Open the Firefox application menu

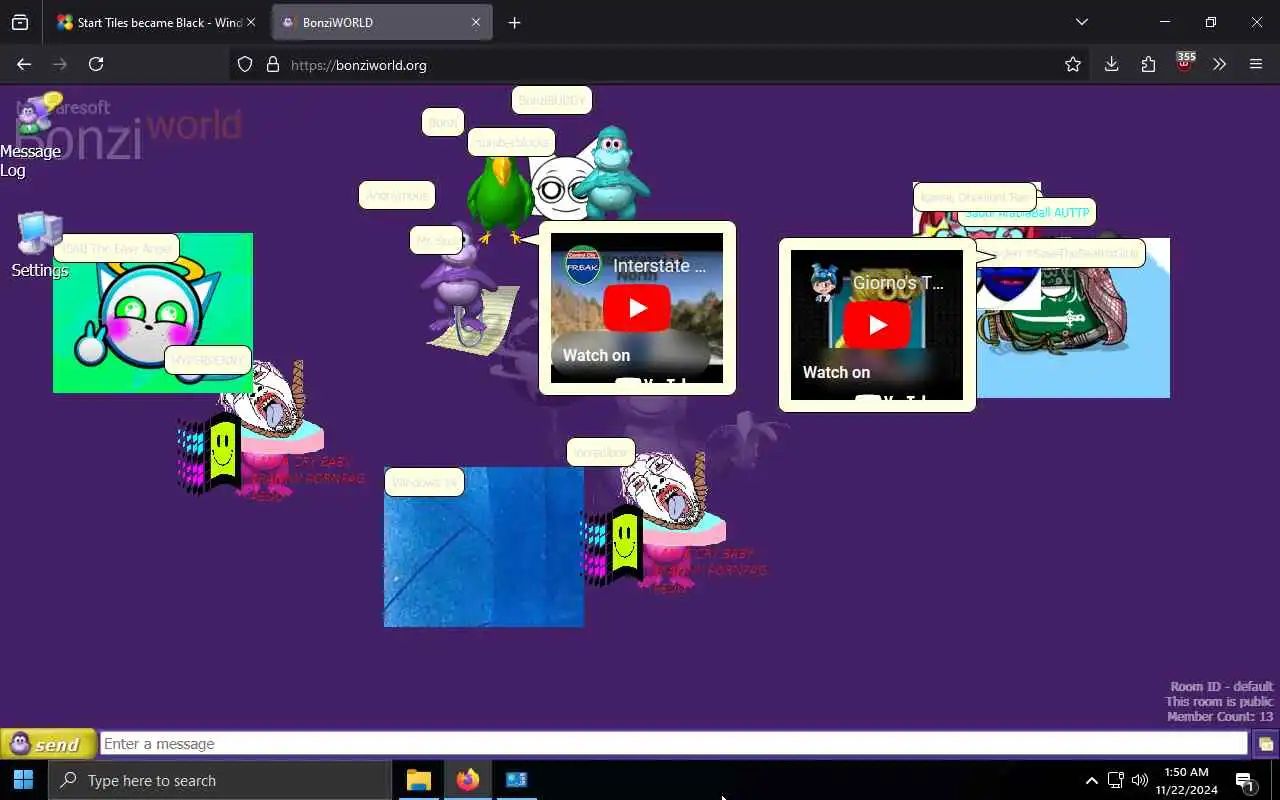[1256, 64]
